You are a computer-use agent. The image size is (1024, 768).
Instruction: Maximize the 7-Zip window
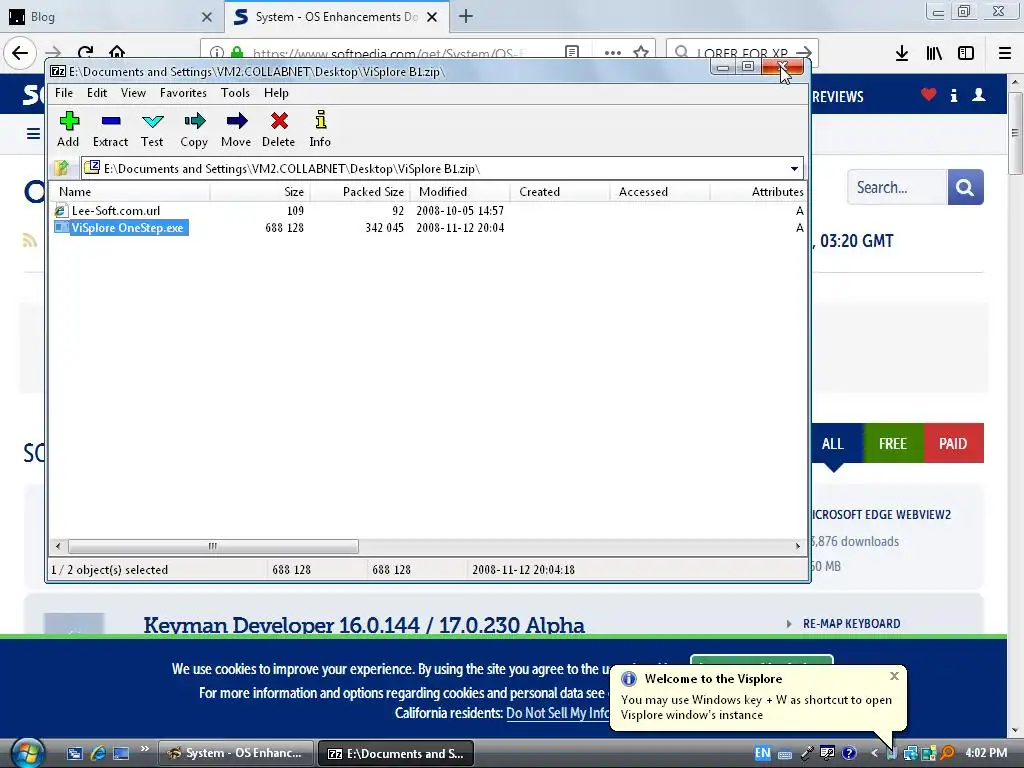(748, 67)
